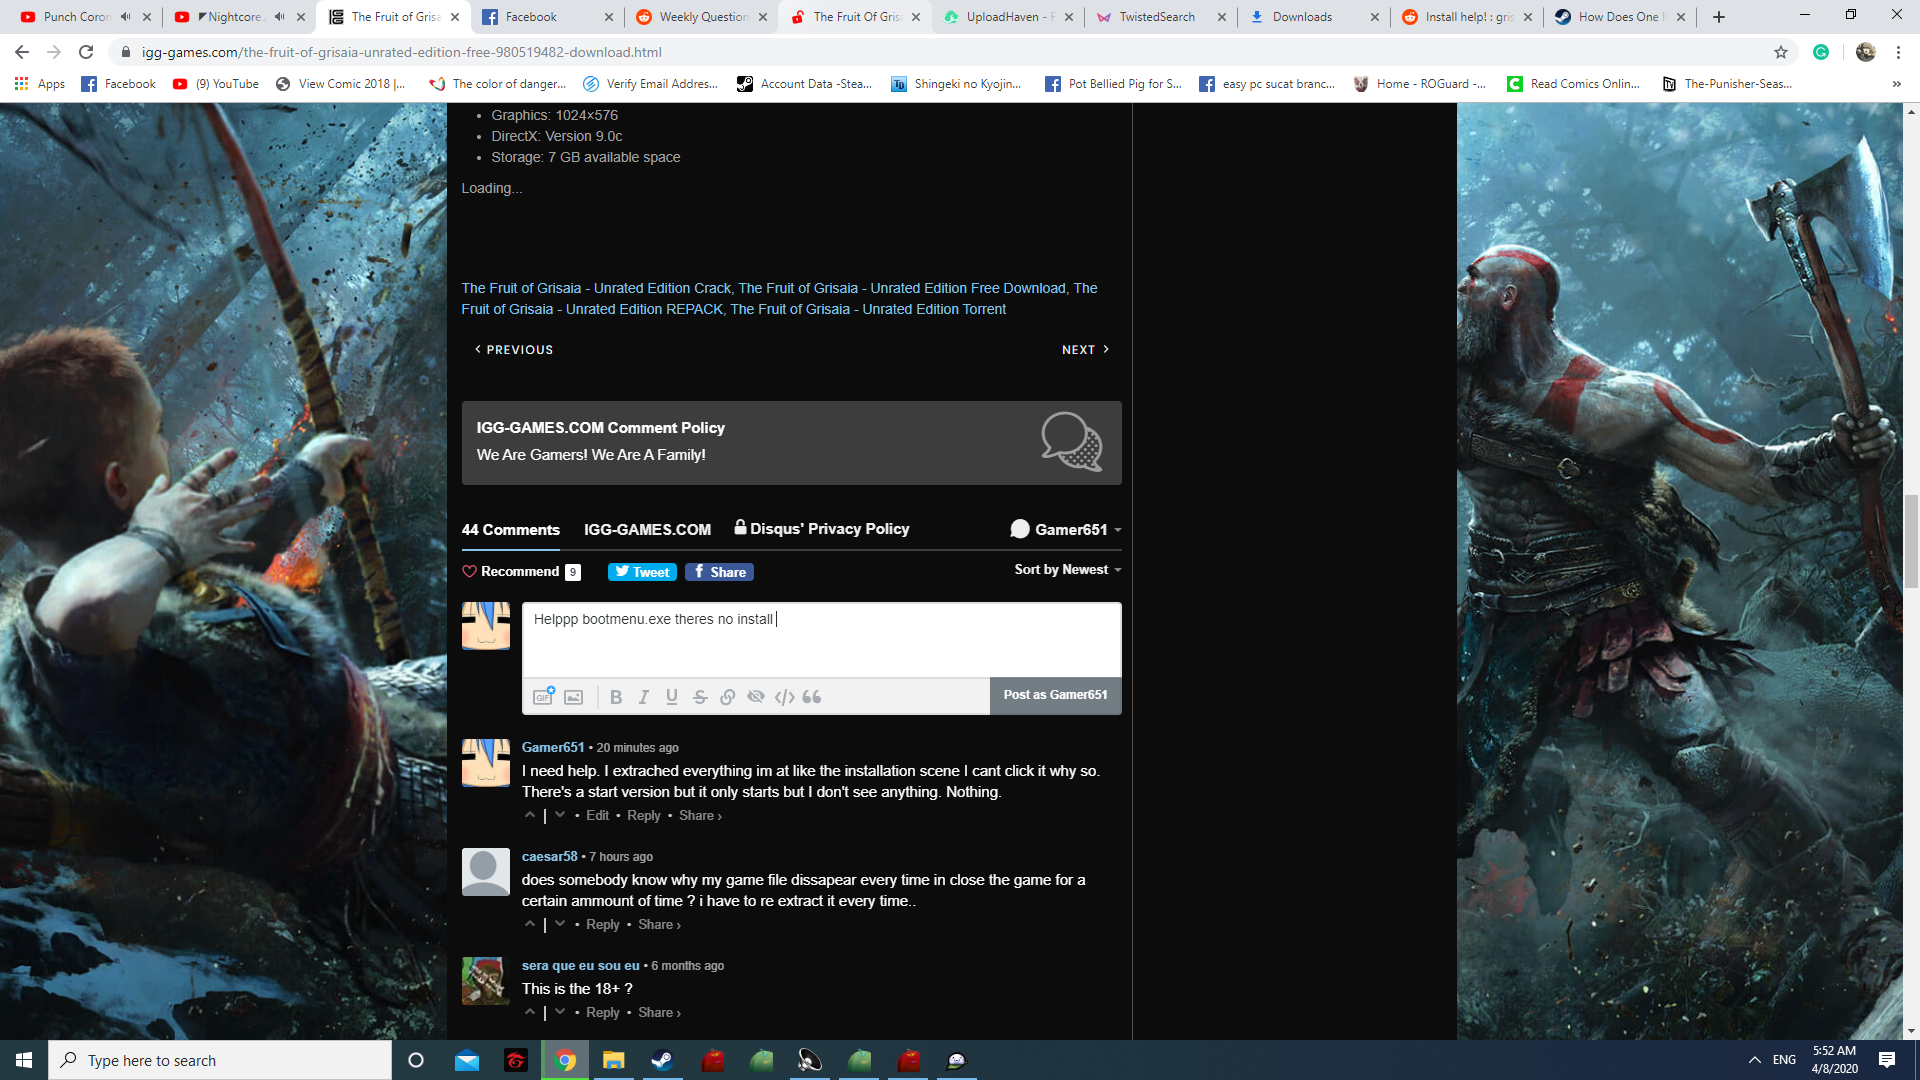Mute the Nightcore YouTube tab

pyautogui.click(x=279, y=17)
